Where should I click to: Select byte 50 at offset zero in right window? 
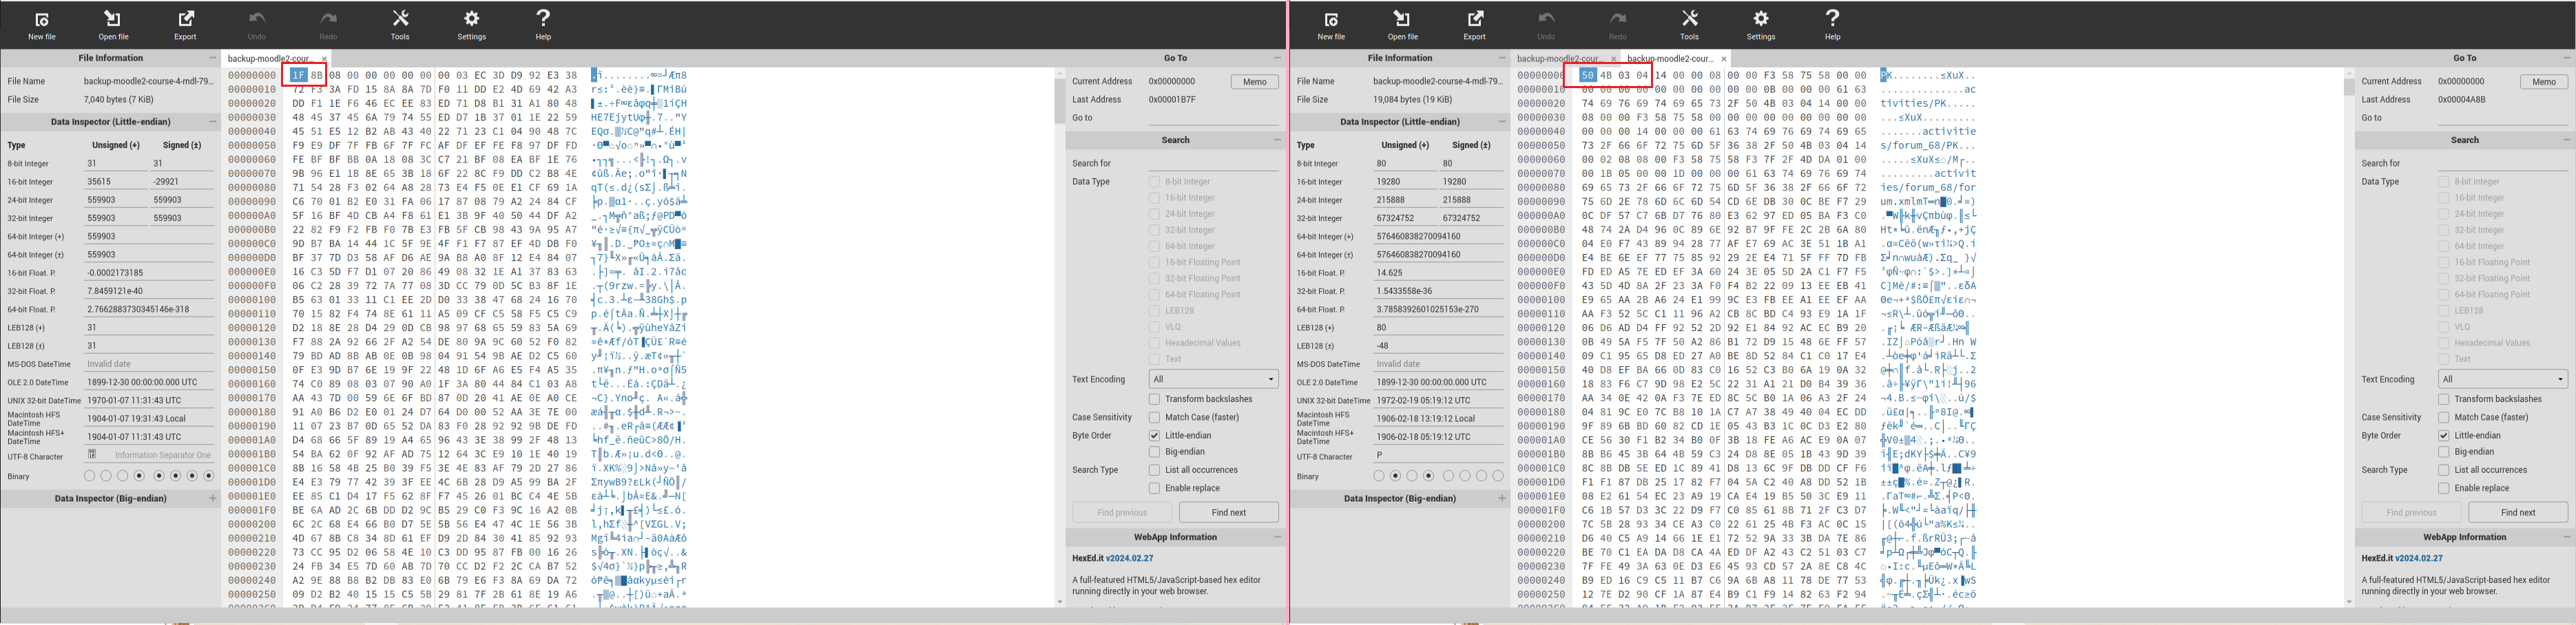(x=1588, y=75)
